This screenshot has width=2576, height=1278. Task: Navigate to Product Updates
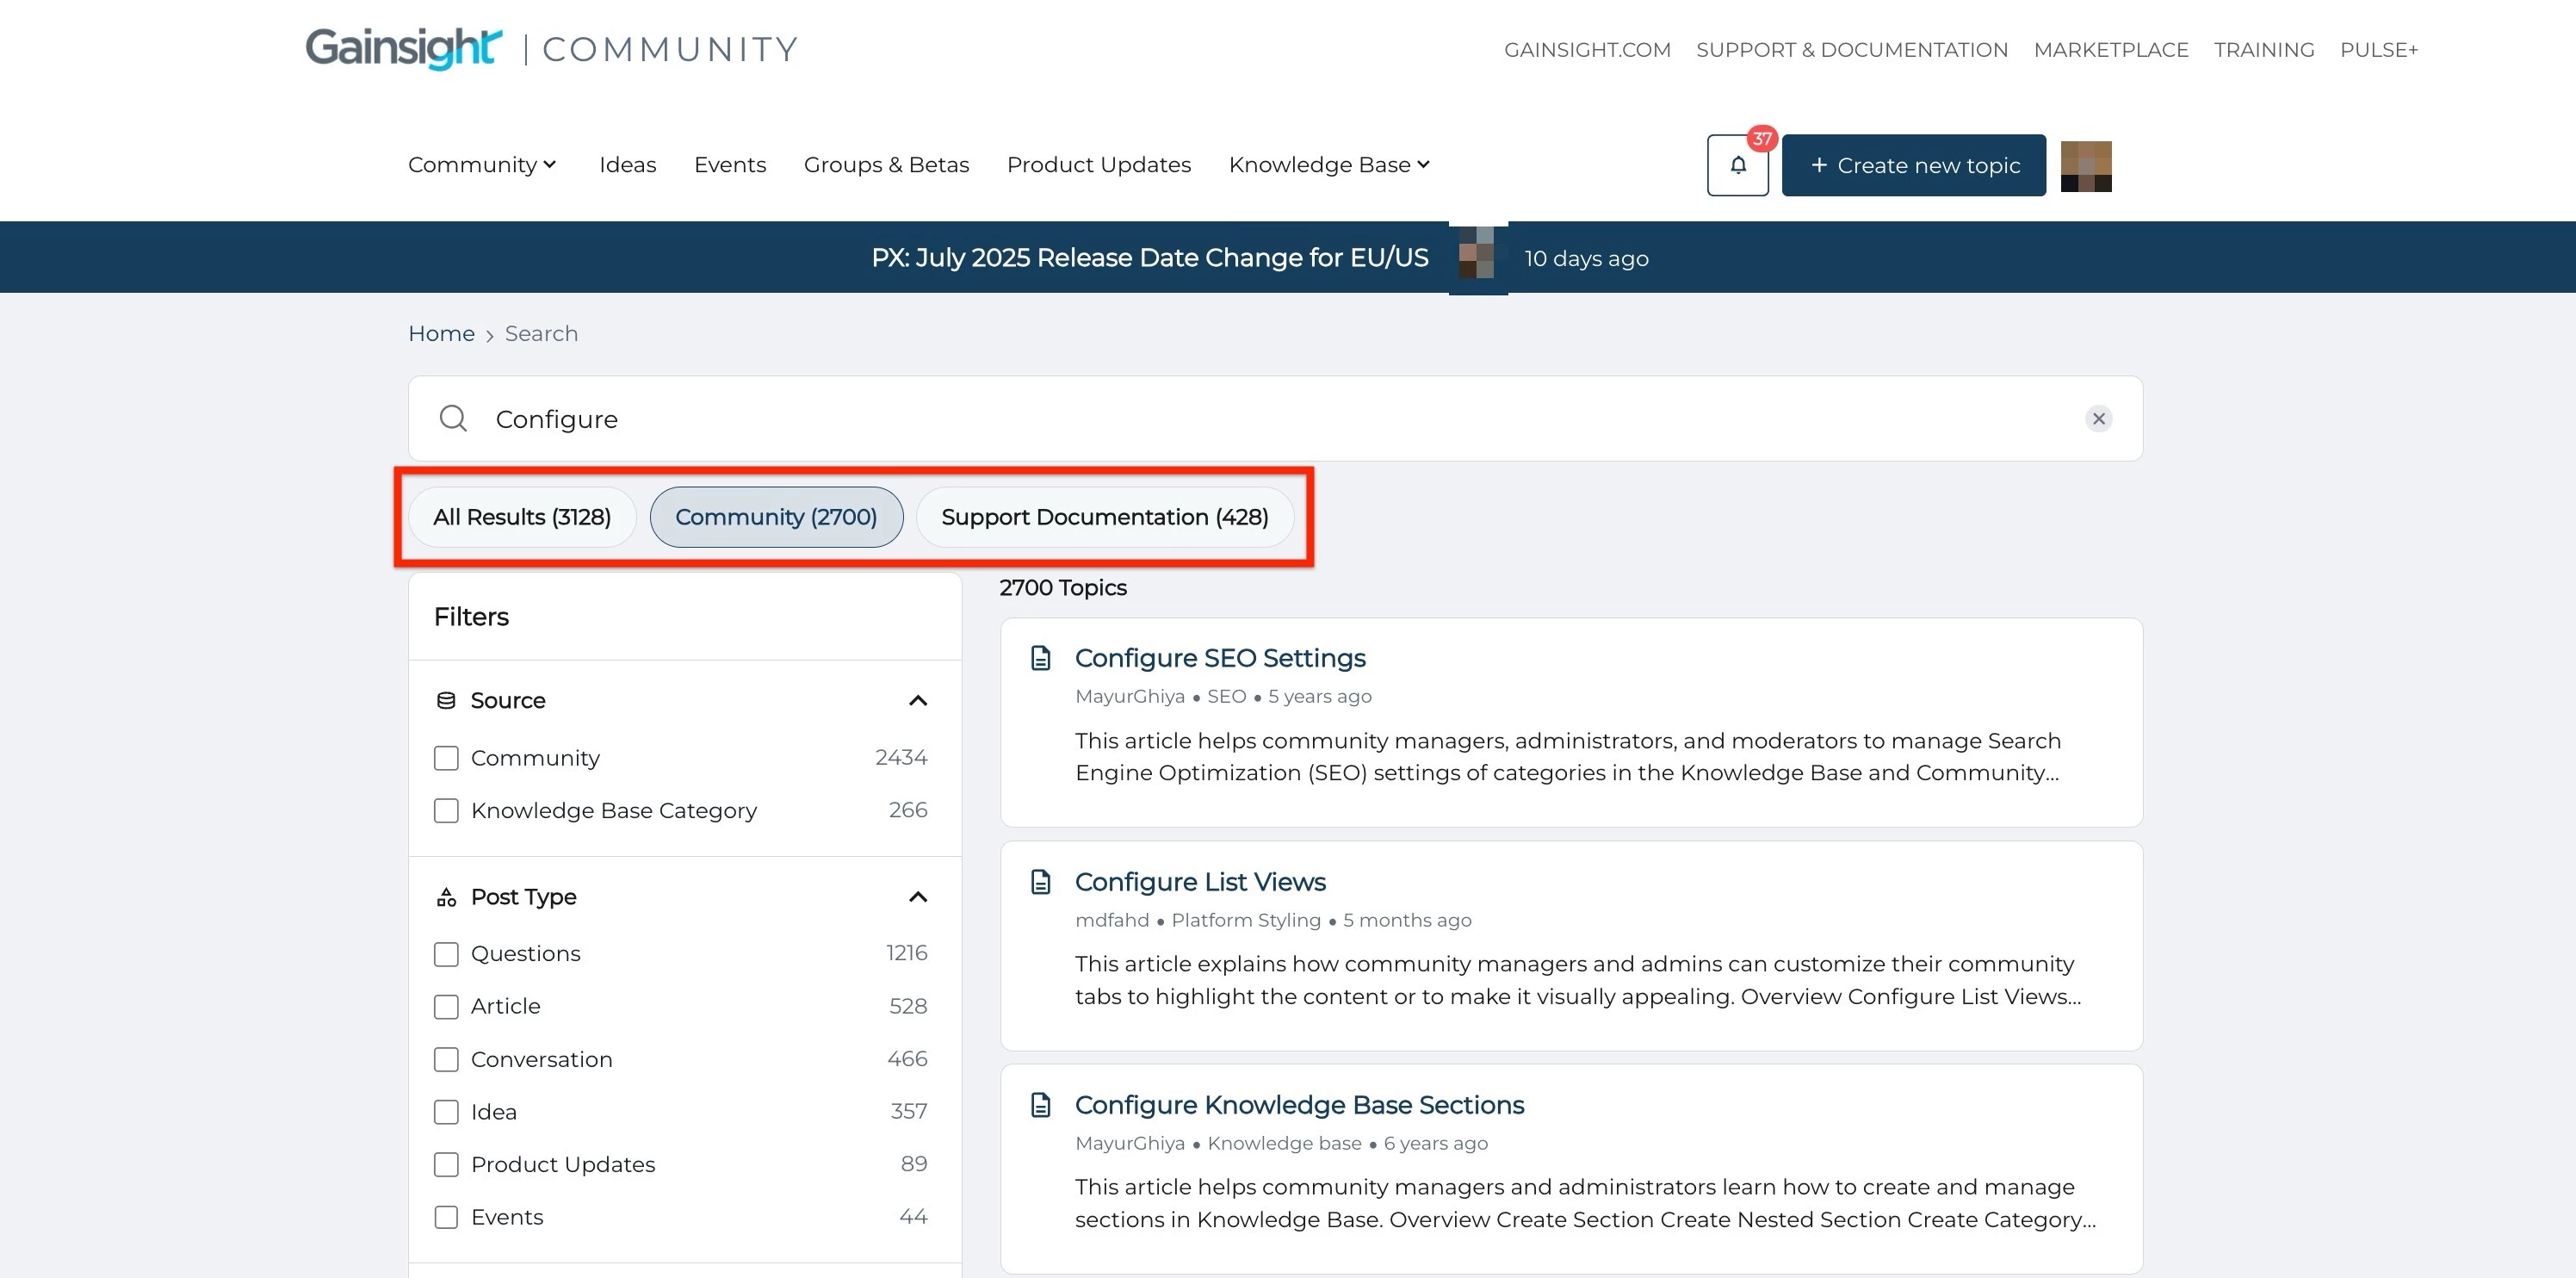point(1098,165)
